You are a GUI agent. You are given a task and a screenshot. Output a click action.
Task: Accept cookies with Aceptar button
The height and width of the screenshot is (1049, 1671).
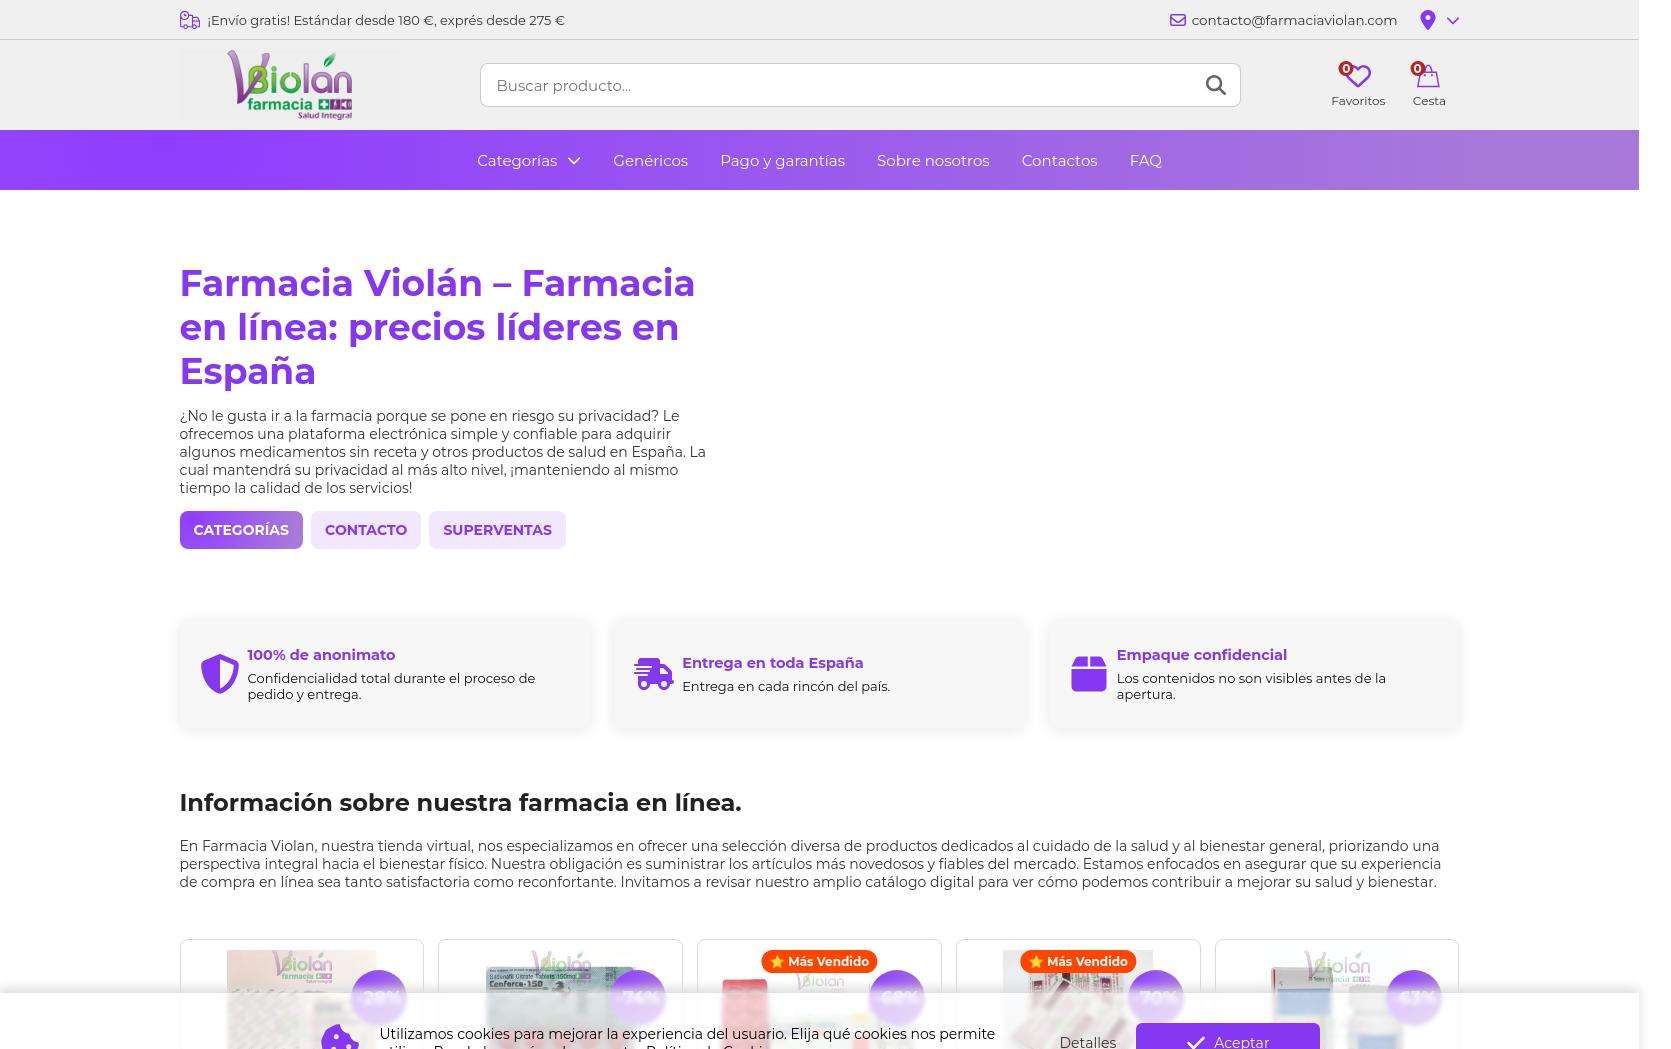[x=1227, y=1036]
